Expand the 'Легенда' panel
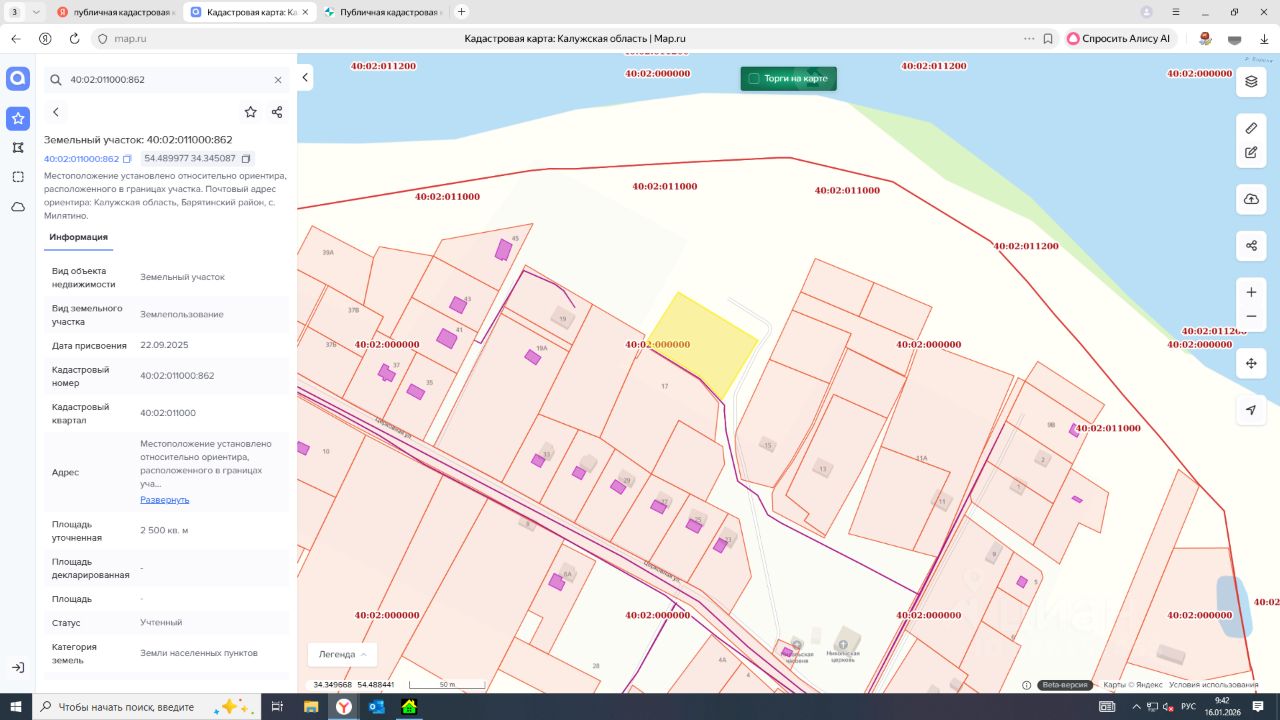Viewport: 1280px width, 720px height. (342, 654)
